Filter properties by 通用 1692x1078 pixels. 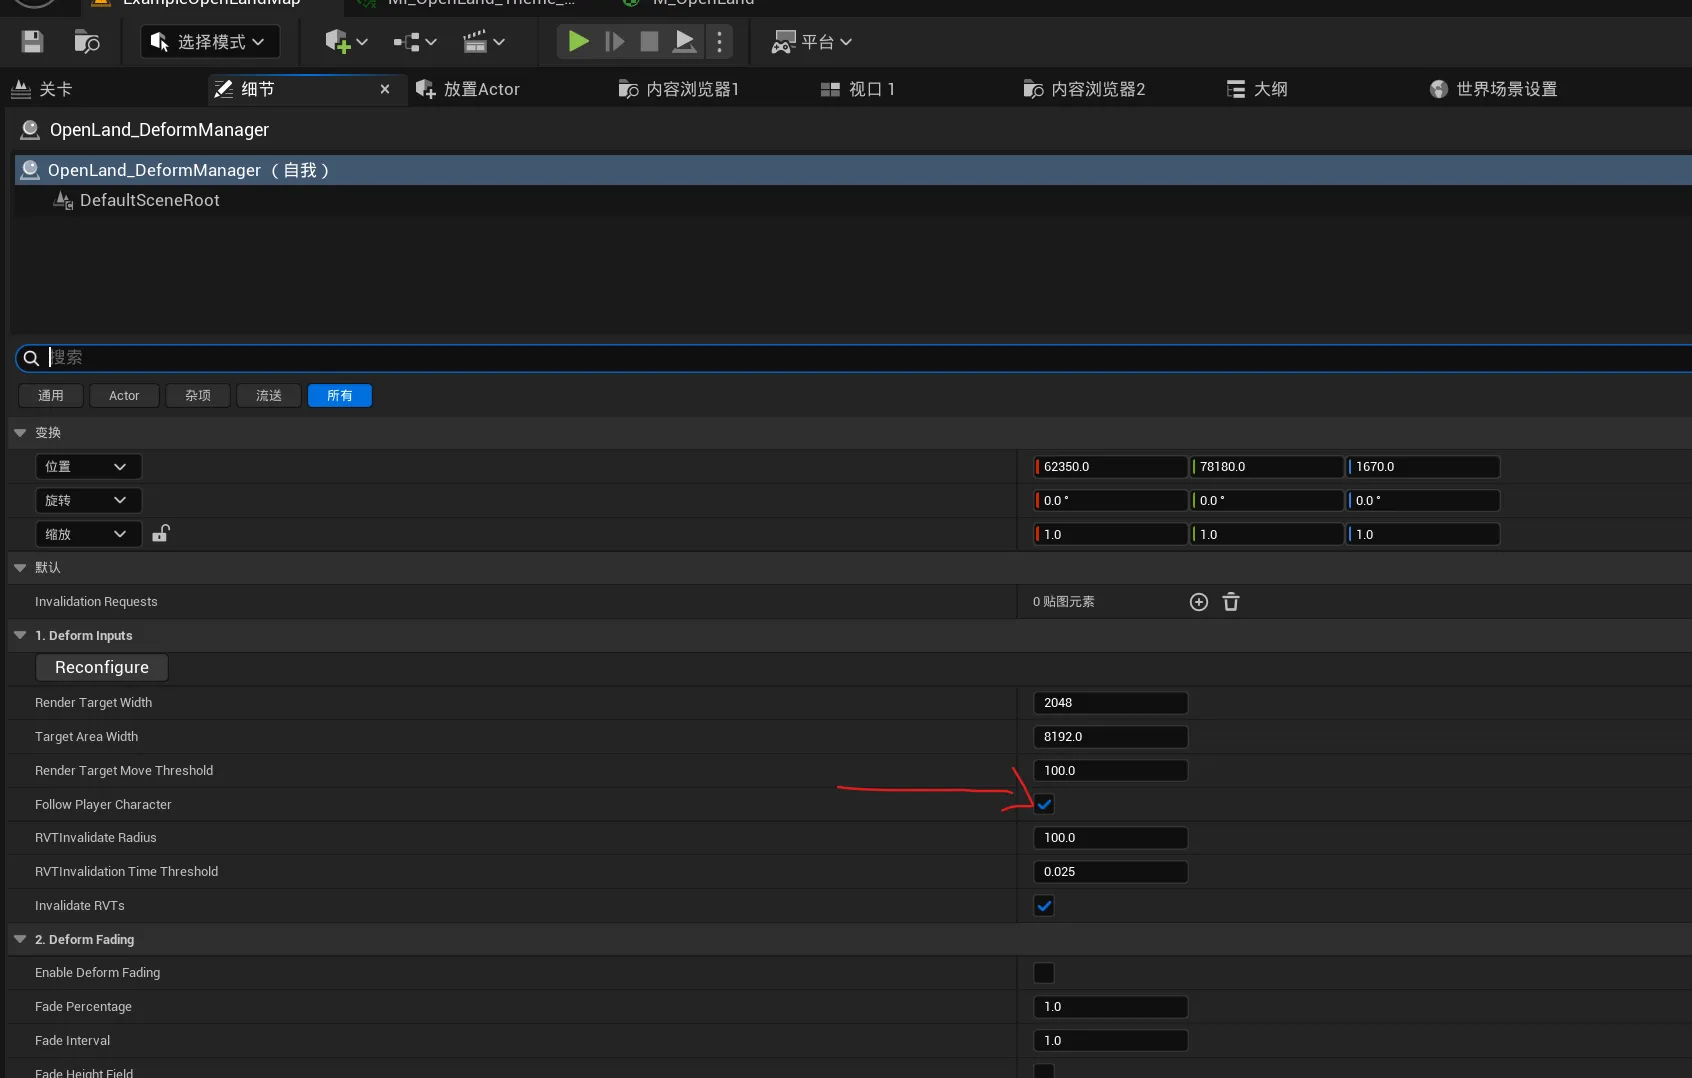tap(50, 396)
